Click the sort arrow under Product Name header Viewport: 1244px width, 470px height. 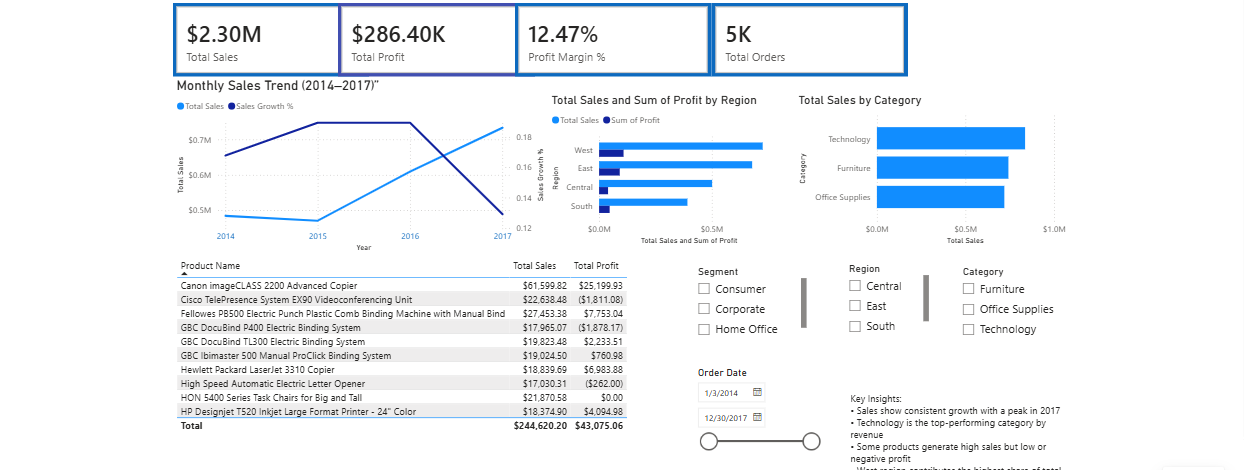(184, 274)
